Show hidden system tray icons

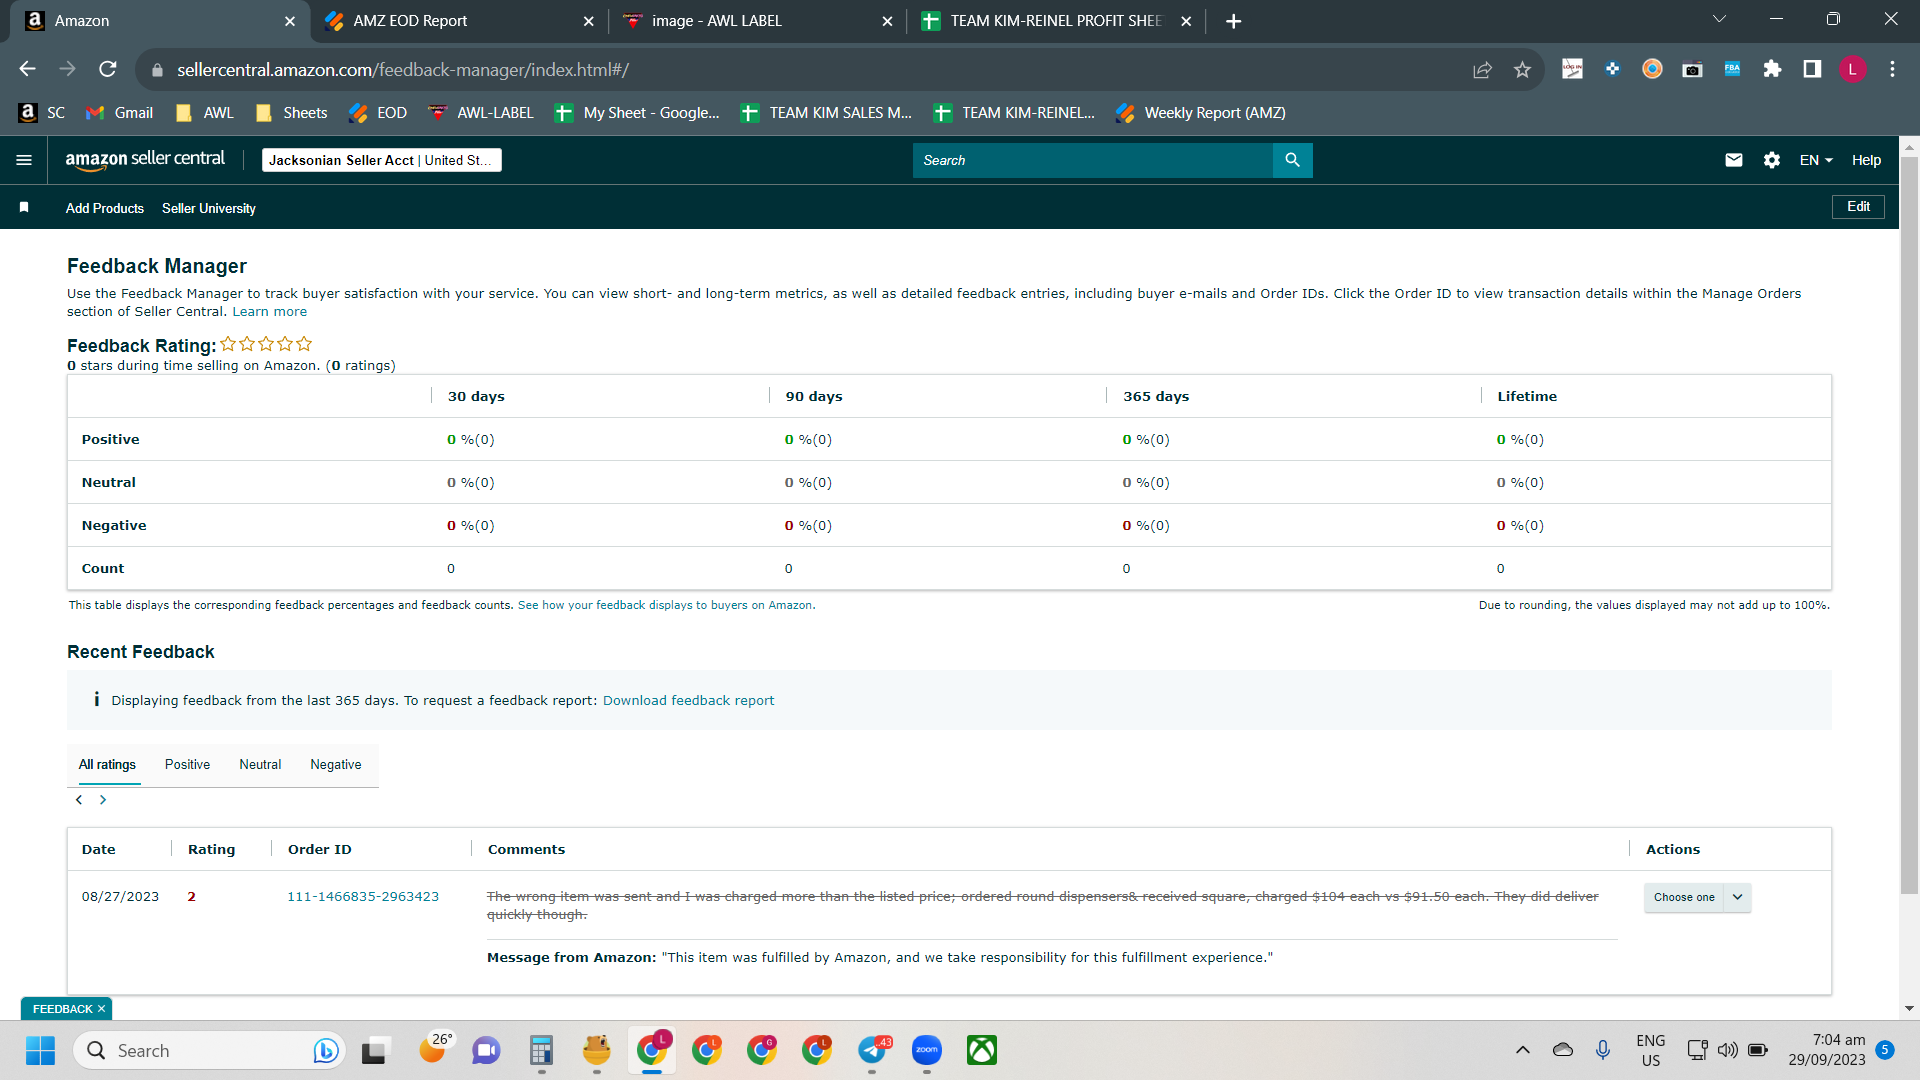1522,1050
